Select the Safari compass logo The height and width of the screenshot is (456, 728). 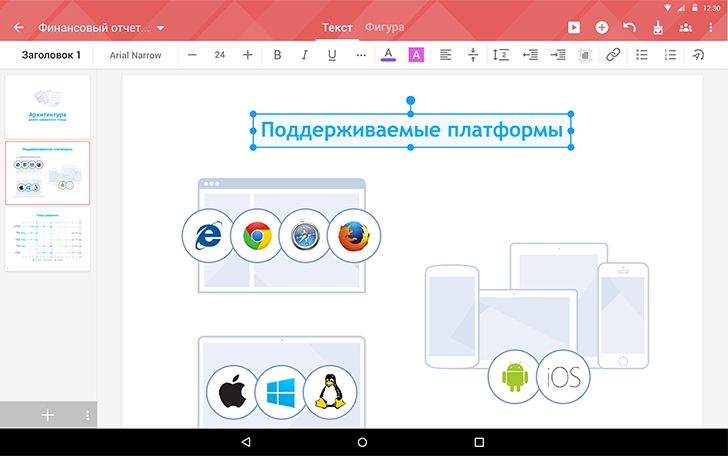coord(305,235)
